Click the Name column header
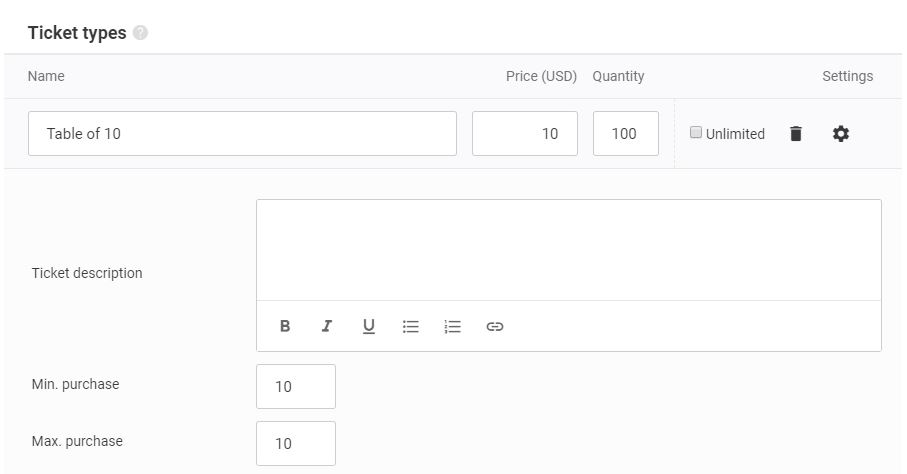The width and height of the screenshot is (907, 474). (x=46, y=76)
